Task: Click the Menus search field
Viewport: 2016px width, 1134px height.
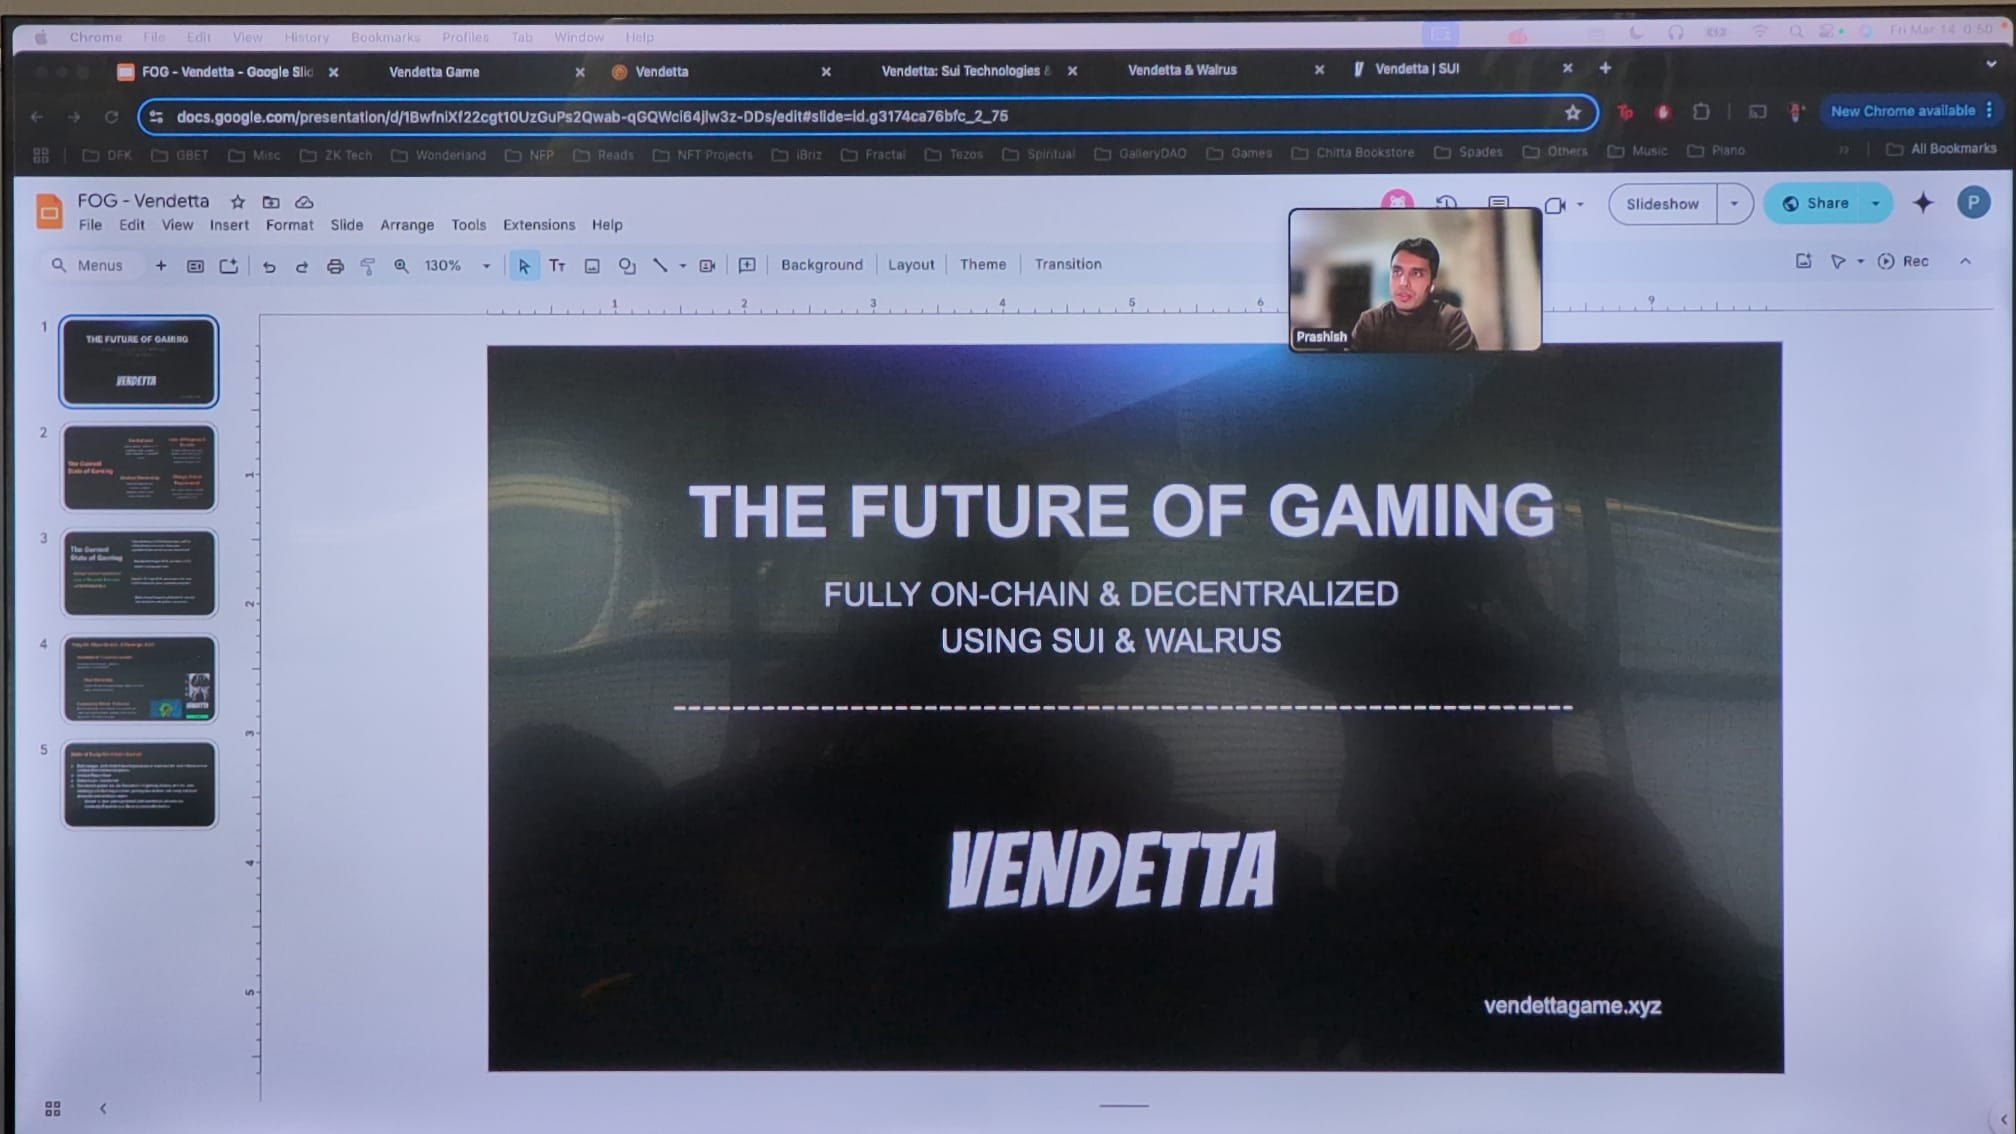Action: pos(100,266)
